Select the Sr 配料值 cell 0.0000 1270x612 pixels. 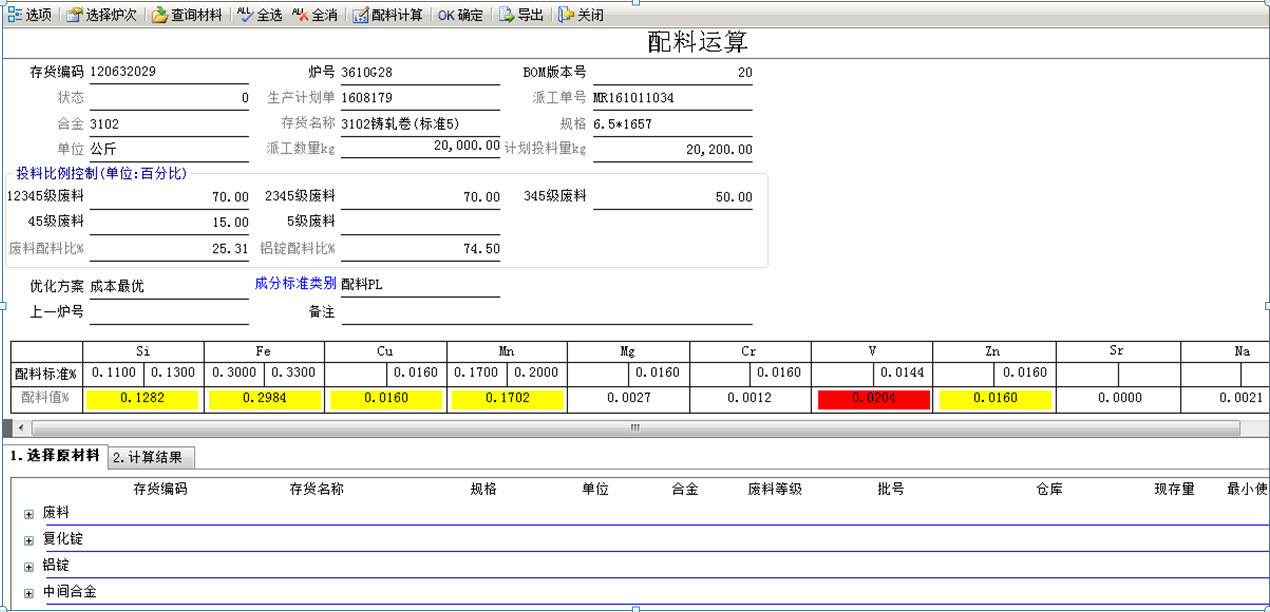[x=1118, y=399]
